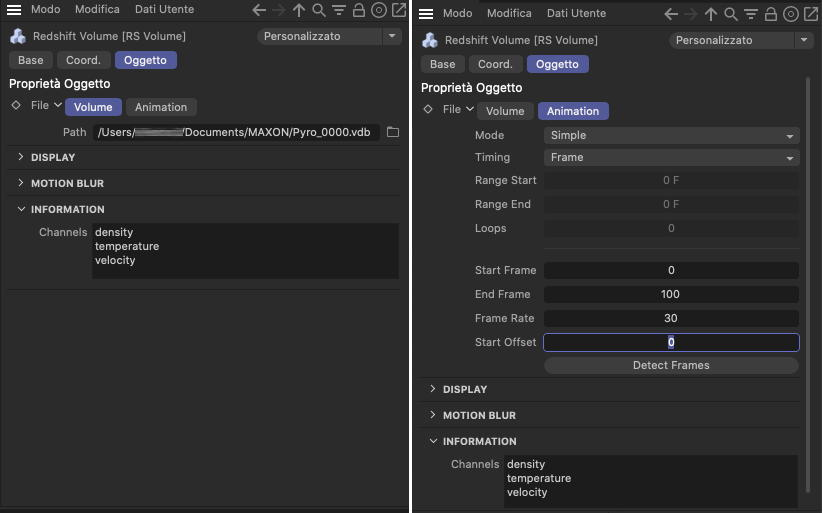Click Detect Frames button
The image size is (823, 513).
671,365
